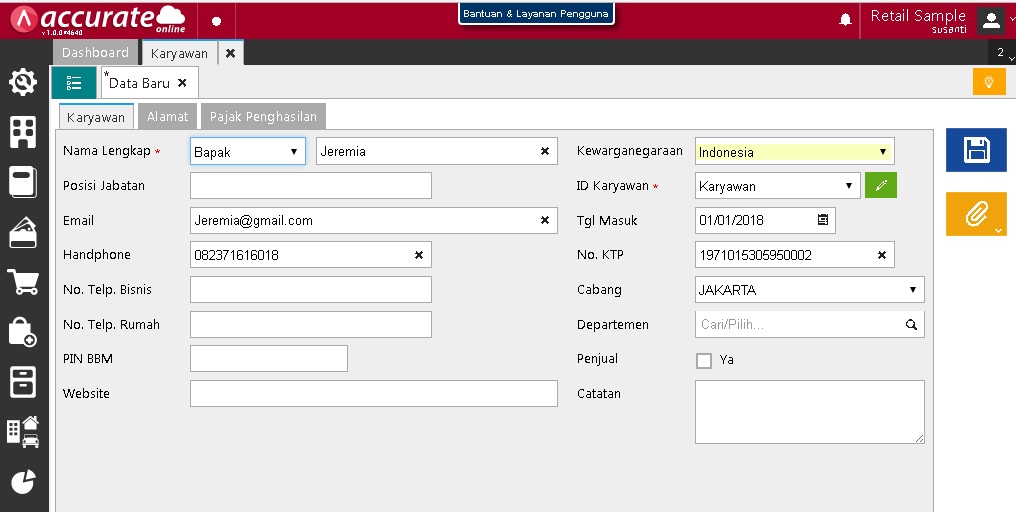Click the orange paperclip attachment button

point(976,214)
